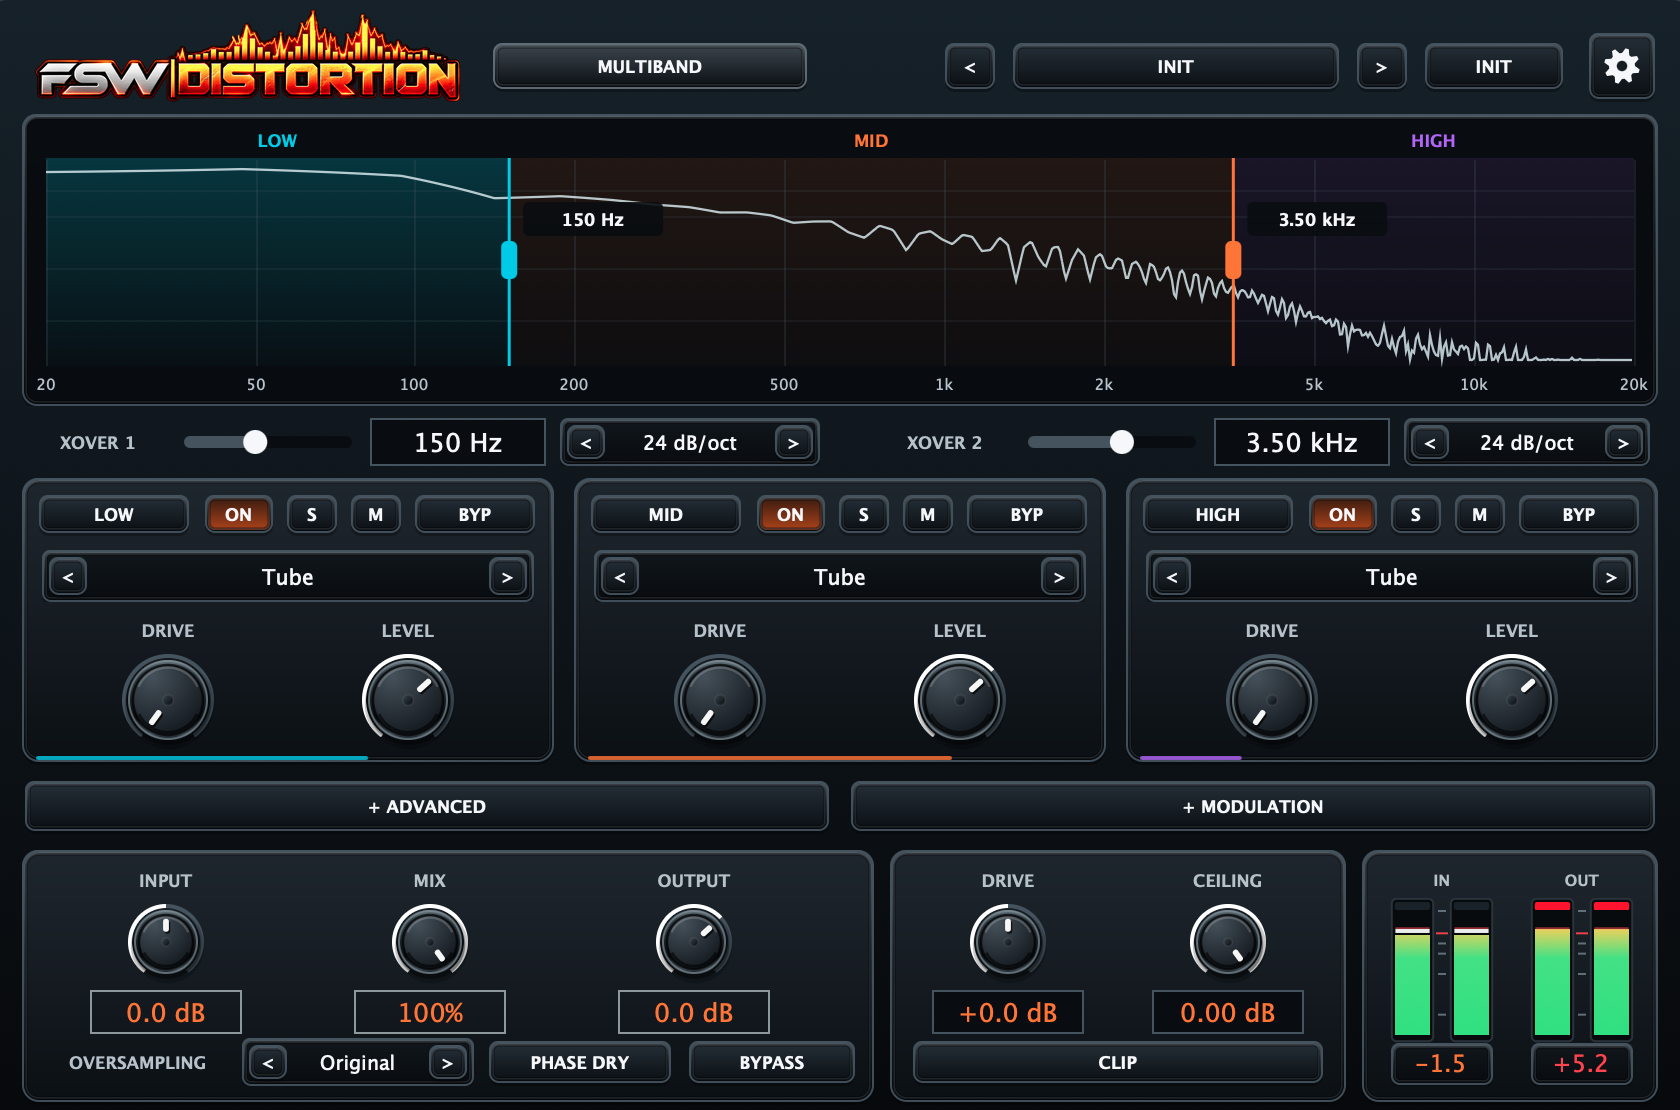Select the MID band name button
This screenshot has width=1680, height=1110.
pyautogui.click(x=666, y=514)
